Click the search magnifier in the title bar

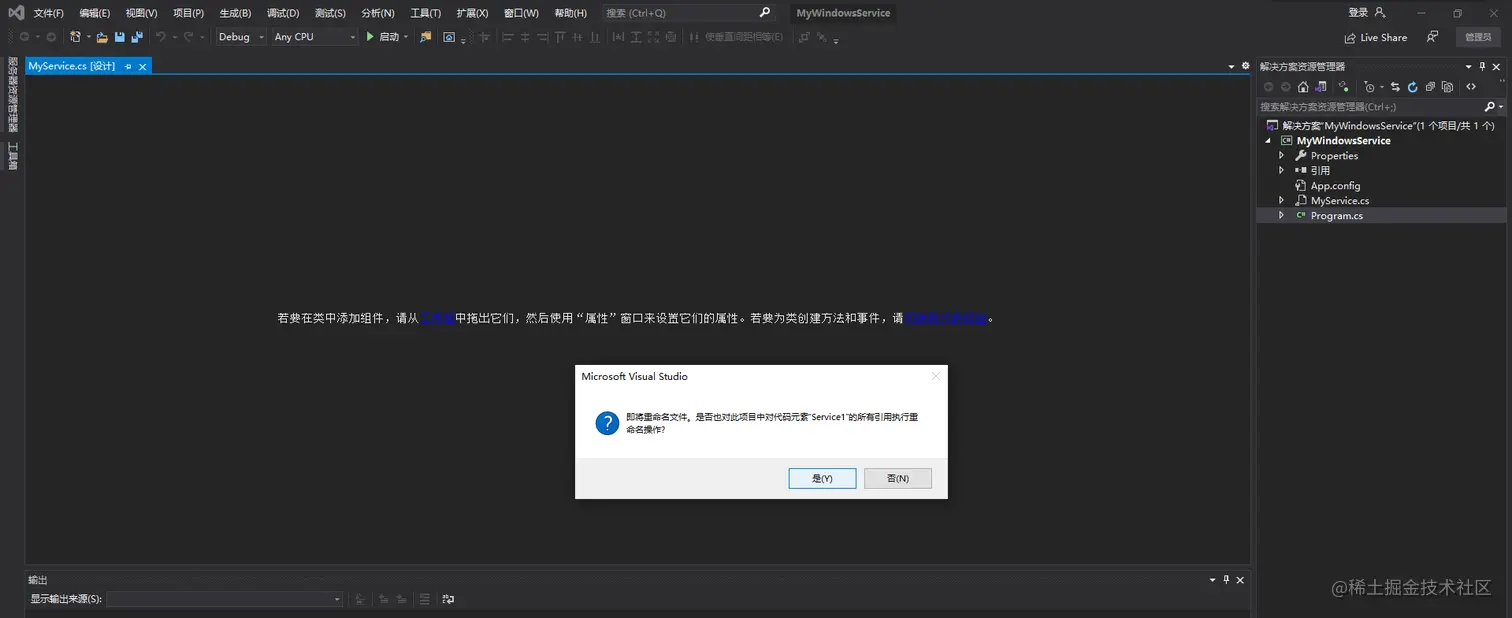[765, 13]
